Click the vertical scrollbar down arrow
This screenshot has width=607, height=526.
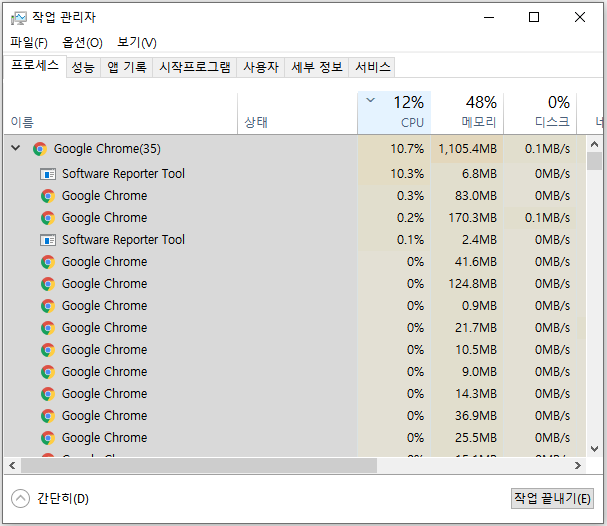click(x=595, y=449)
